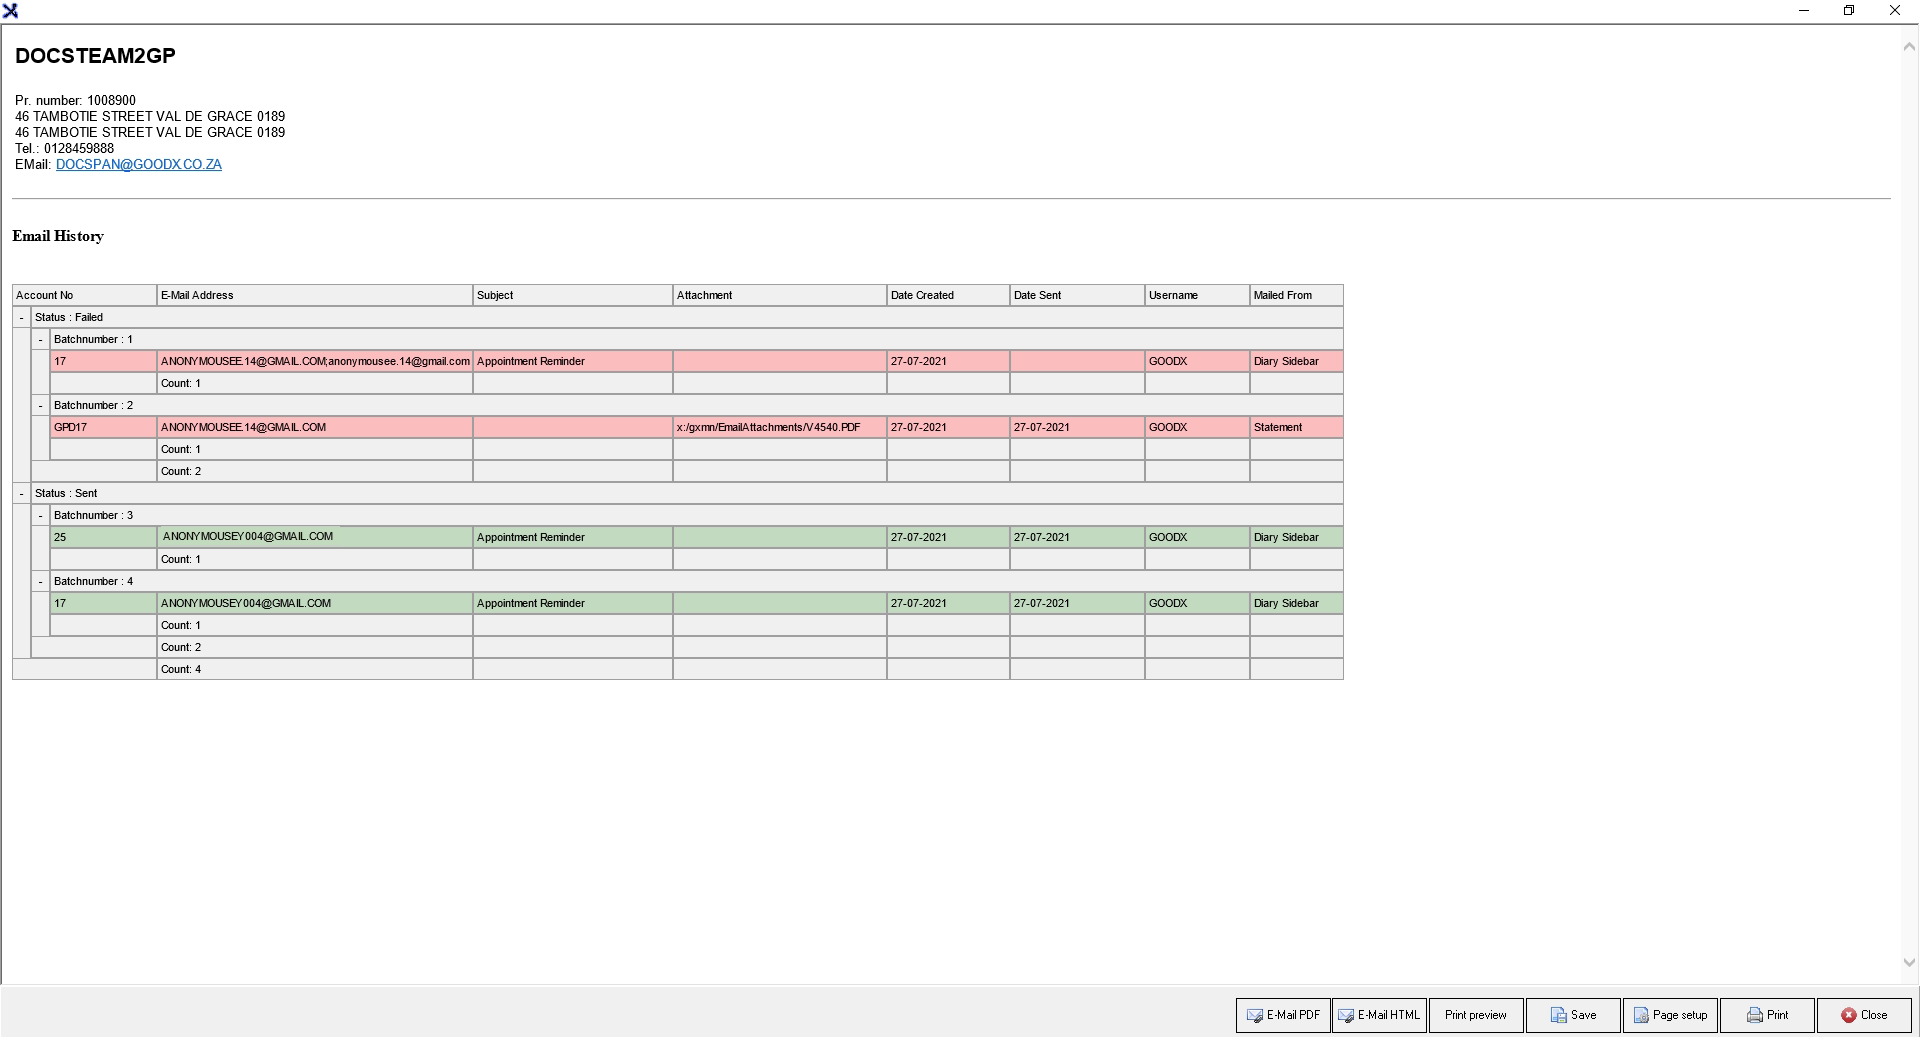The image size is (1920, 1037).
Task: Select the Status : Failed group label
Action: [x=69, y=317]
